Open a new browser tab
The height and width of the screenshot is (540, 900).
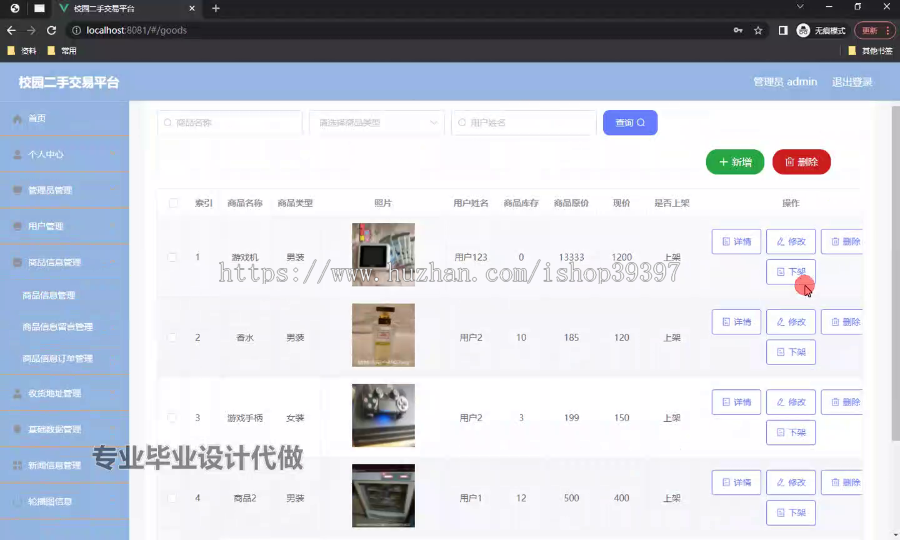pyautogui.click(x=216, y=8)
